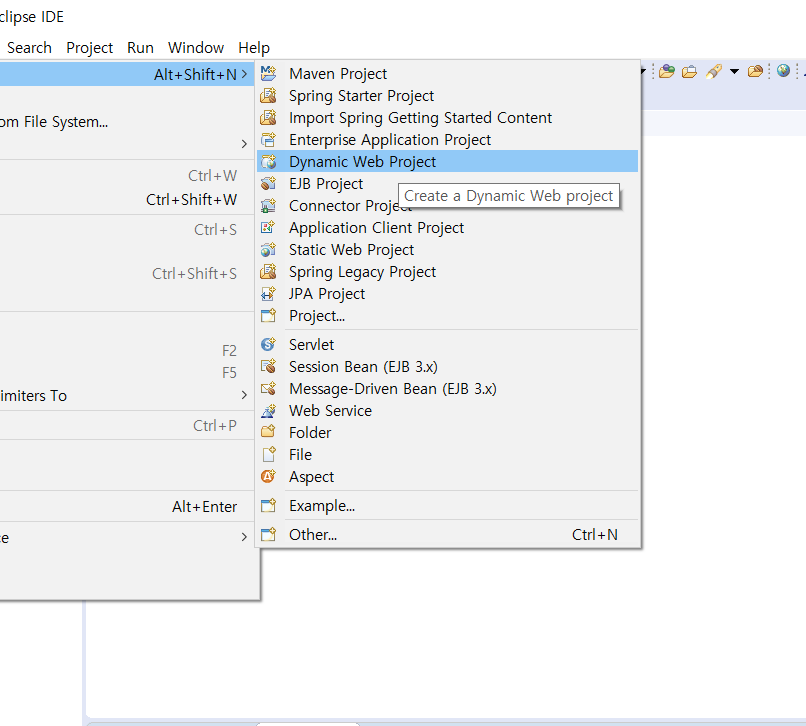Select Dynamic Web Project
806x726 pixels.
tap(447, 161)
